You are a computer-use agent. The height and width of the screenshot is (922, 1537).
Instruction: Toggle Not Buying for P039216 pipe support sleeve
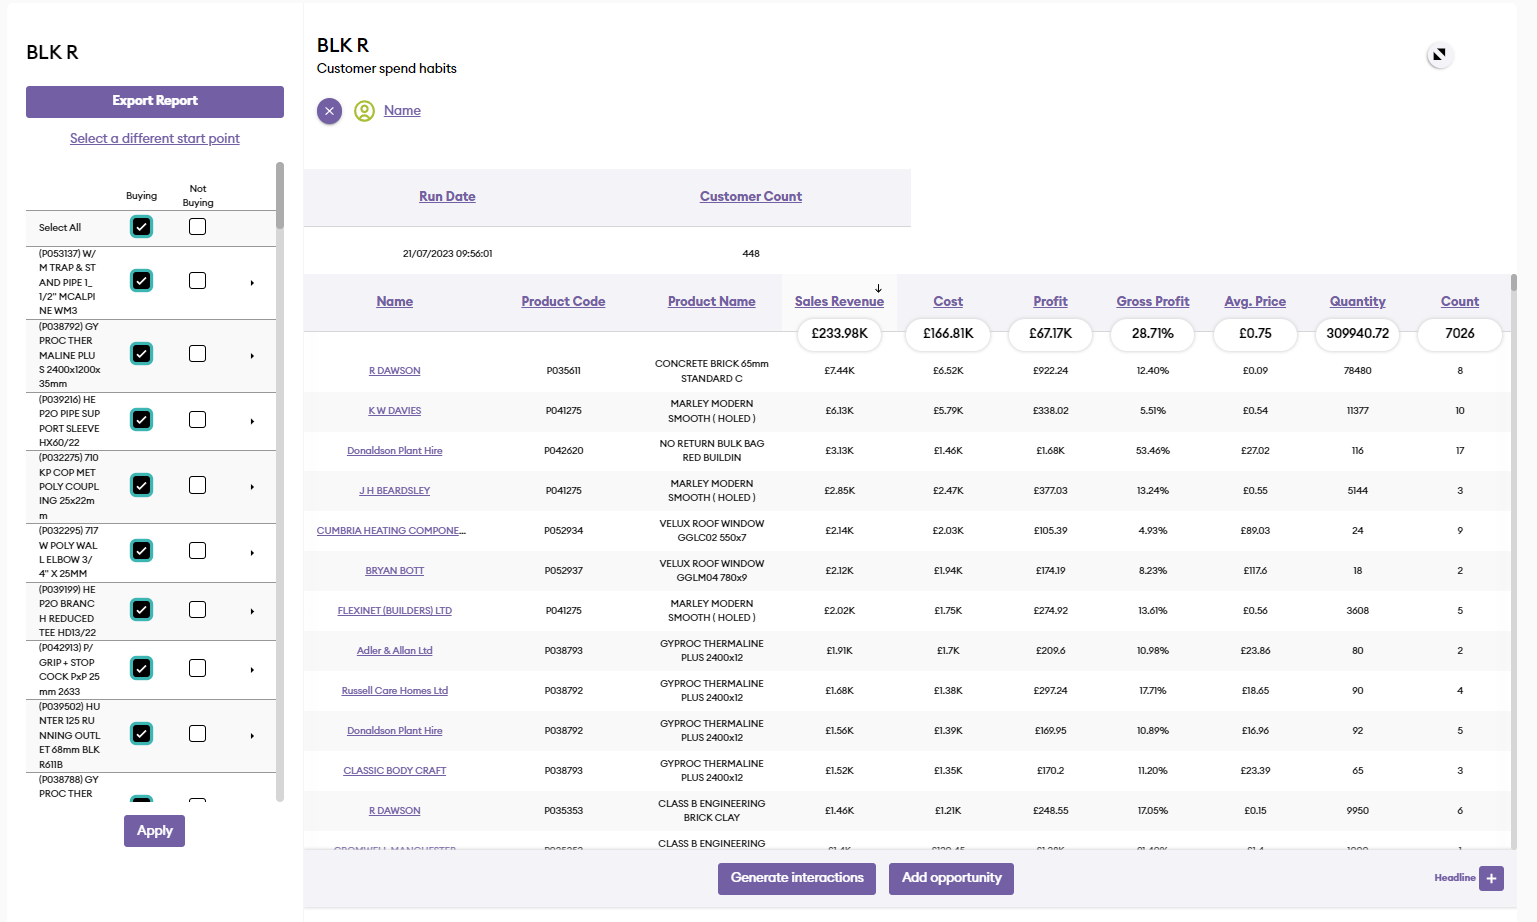(x=198, y=420)
